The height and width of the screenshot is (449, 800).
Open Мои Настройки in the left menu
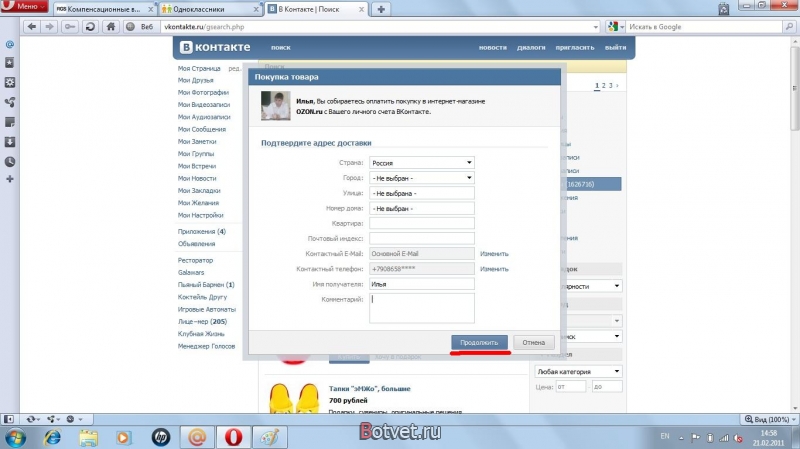201,215
